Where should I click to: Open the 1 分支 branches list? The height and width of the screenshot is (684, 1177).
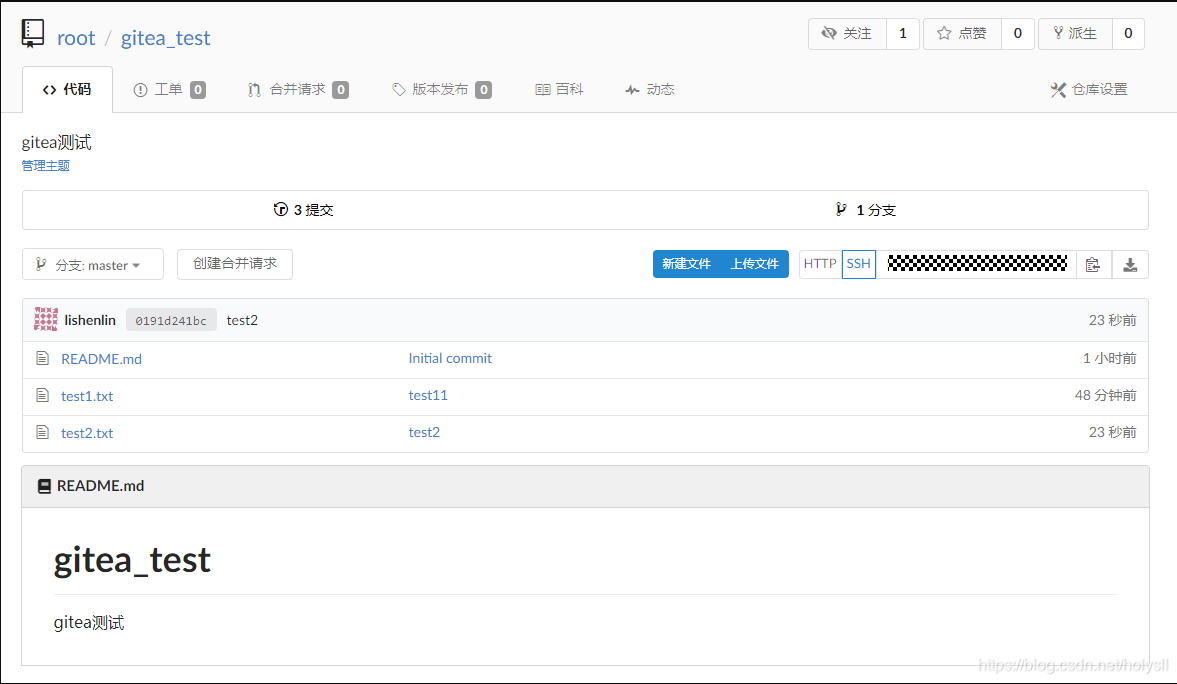pos(865,209)
